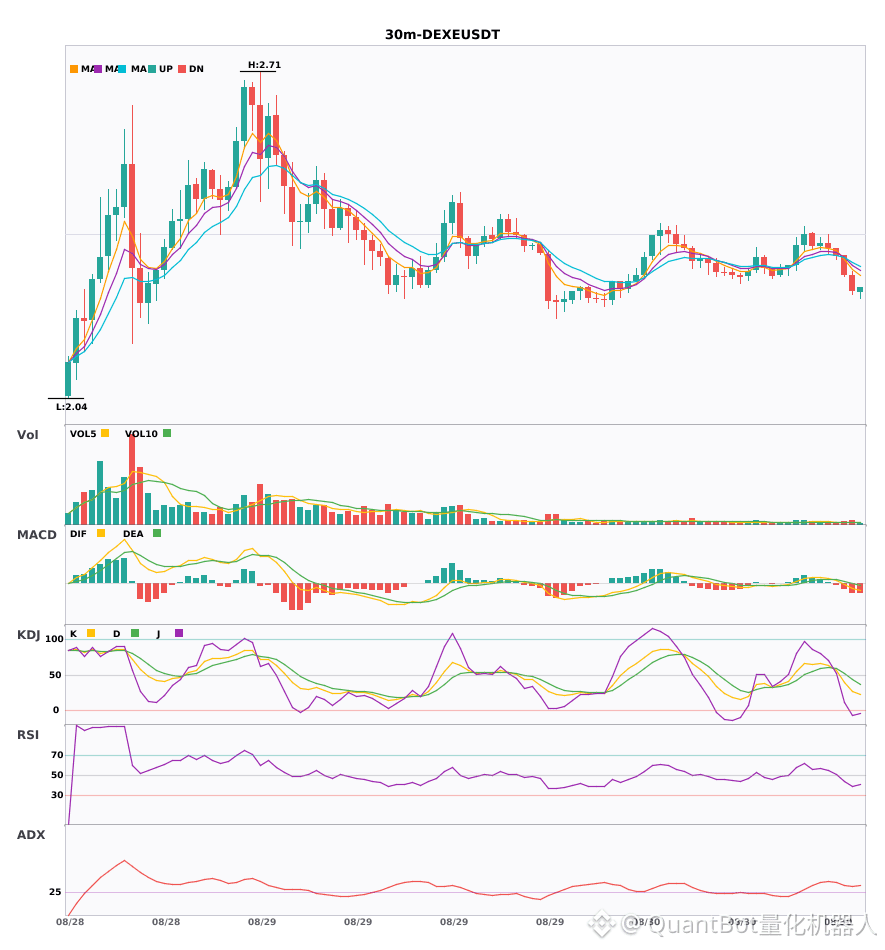The width and height of the screenshot is (885, 950).
Task: Select the yellow K legend swatch
Action: (x=91, y=633)
